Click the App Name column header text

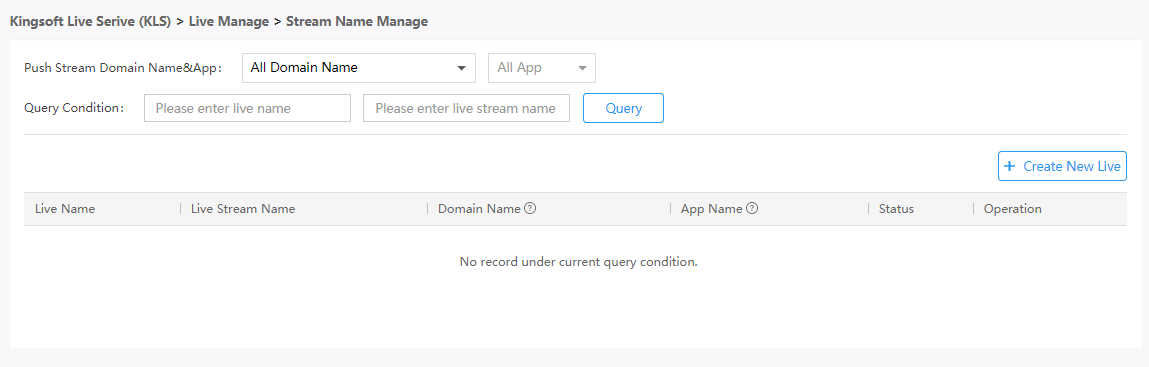(x=712, y=209)
